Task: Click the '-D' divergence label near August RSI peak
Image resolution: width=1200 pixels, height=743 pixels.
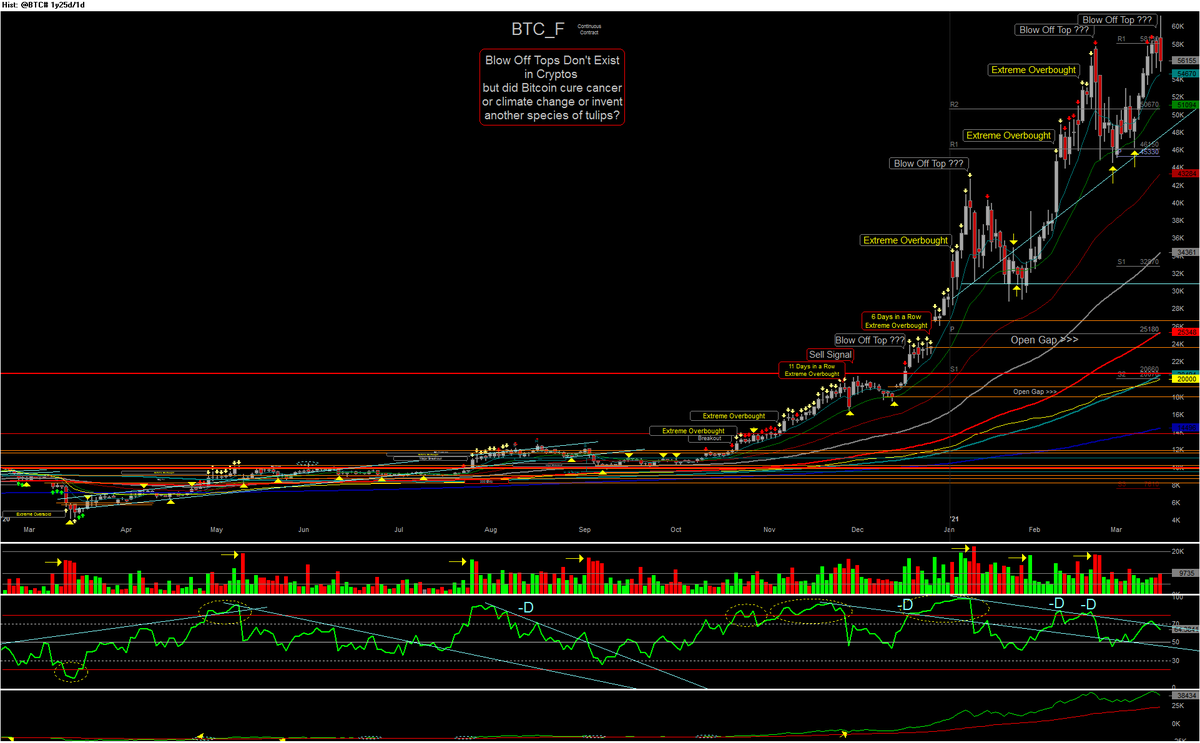Action: (x=526, y=608)
